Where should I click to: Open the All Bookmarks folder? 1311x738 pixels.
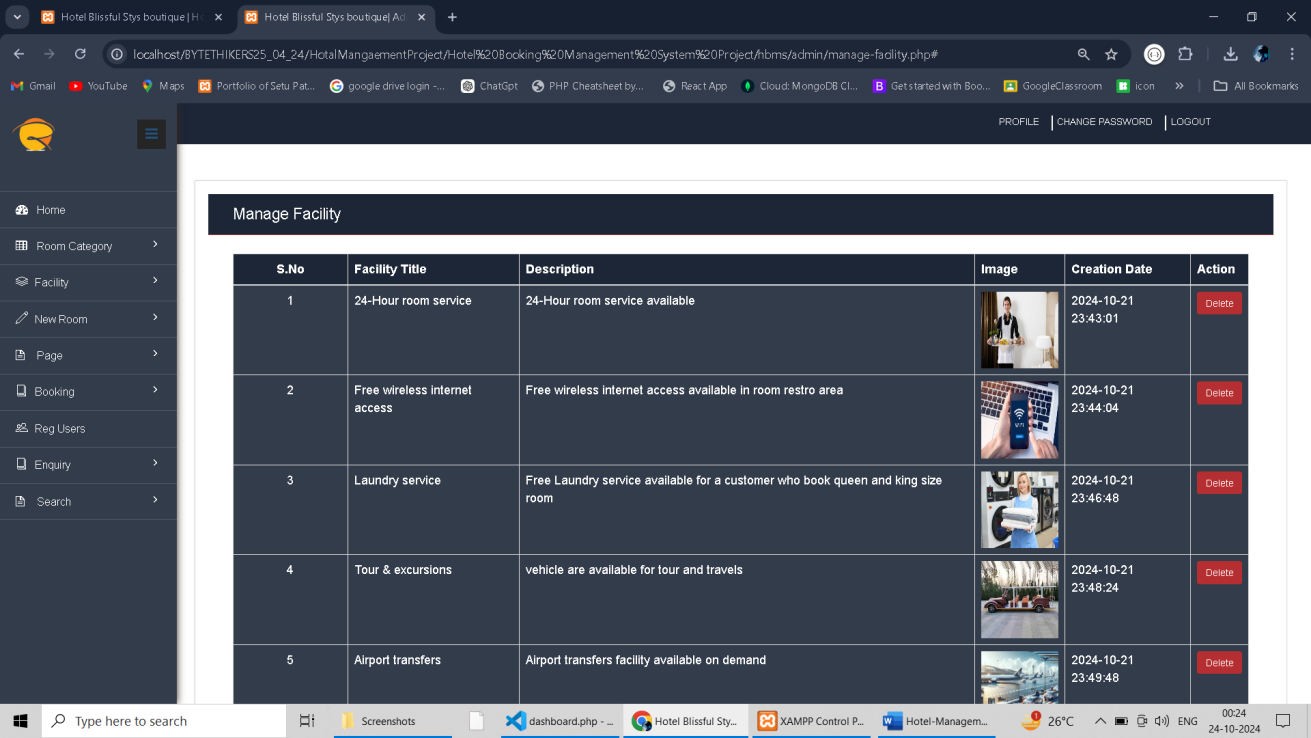pyautogui.click(x=1256, y=86)
